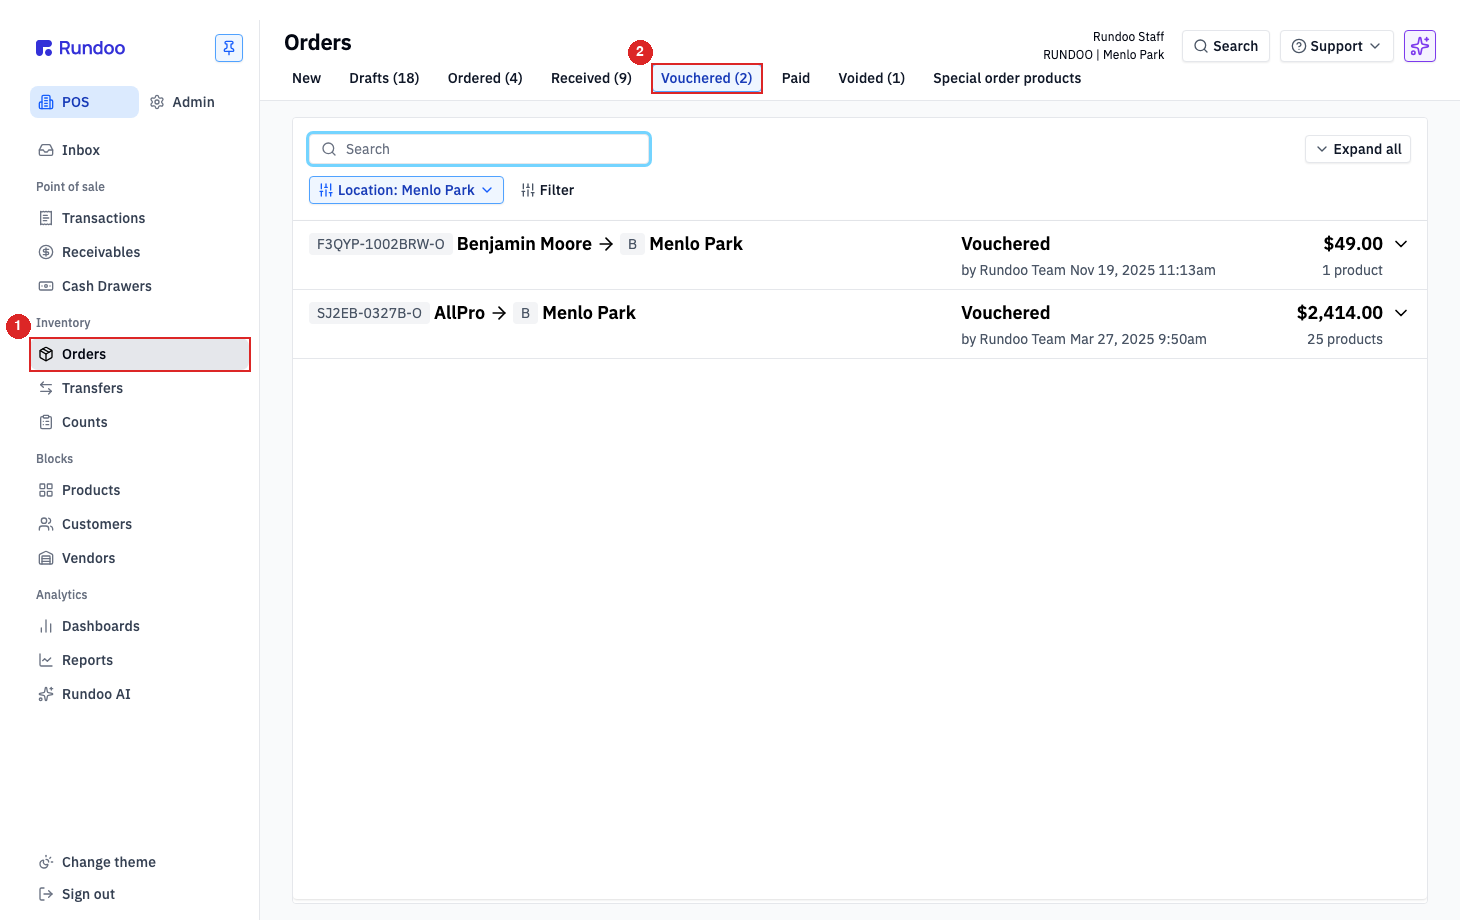This screenshot has width=1460, height=920.
Task: Click the Rundoo AI sparkle icon
Action: click(46, 694)
